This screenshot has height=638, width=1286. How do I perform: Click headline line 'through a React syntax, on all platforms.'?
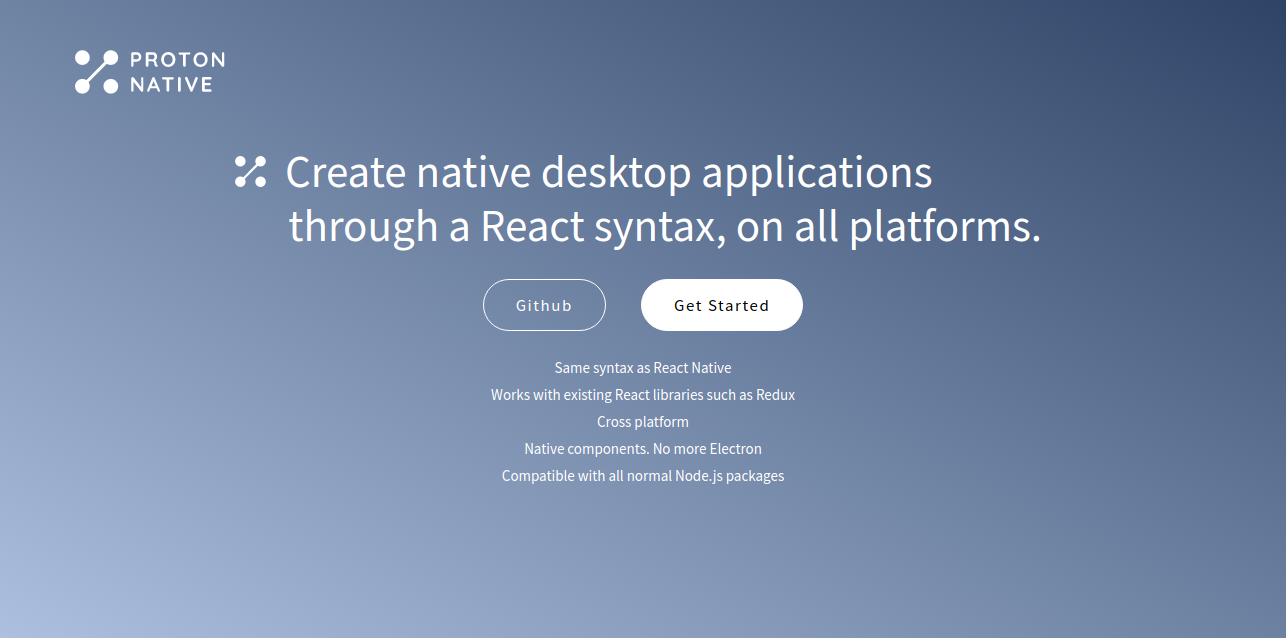(665, 226)
